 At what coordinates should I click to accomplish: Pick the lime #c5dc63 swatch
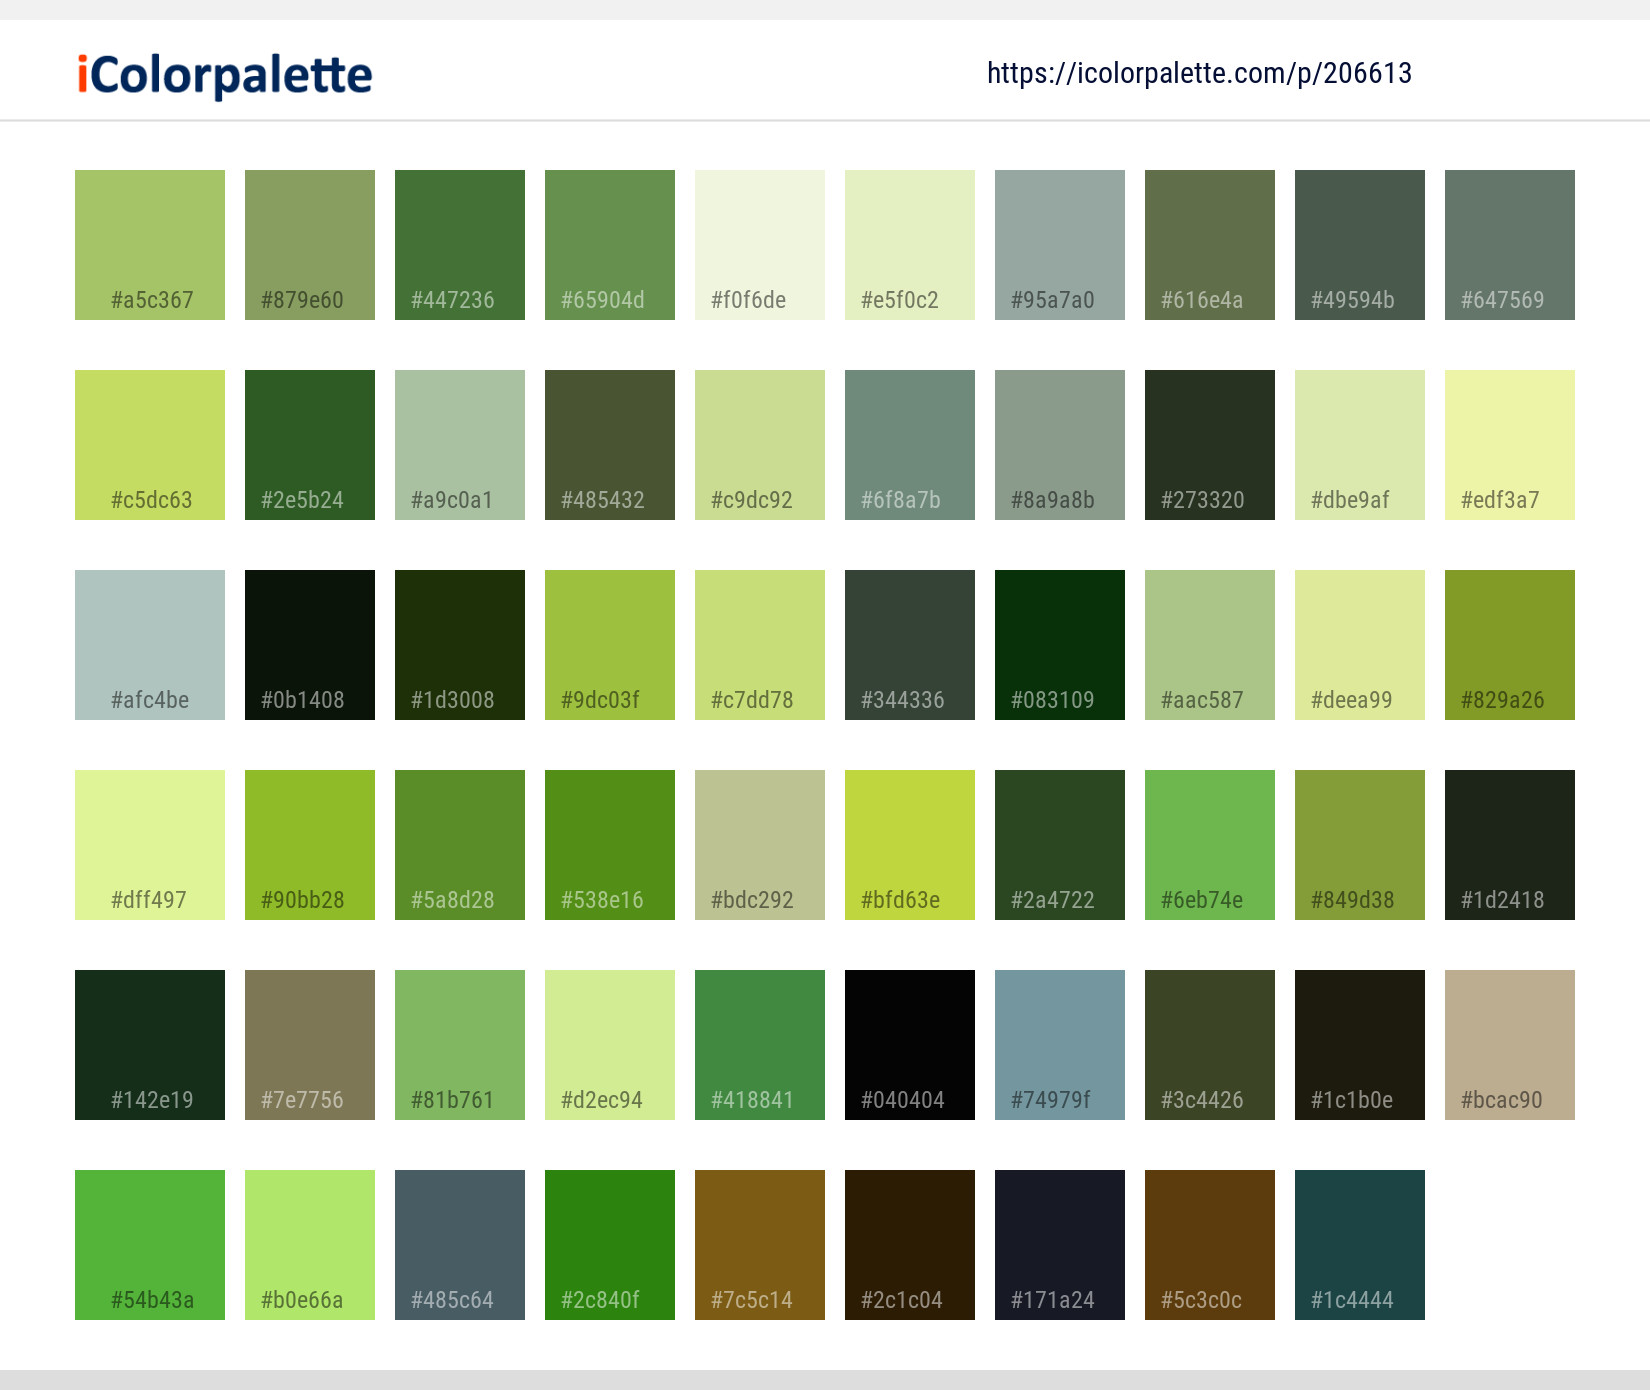[x=150, y=445]
